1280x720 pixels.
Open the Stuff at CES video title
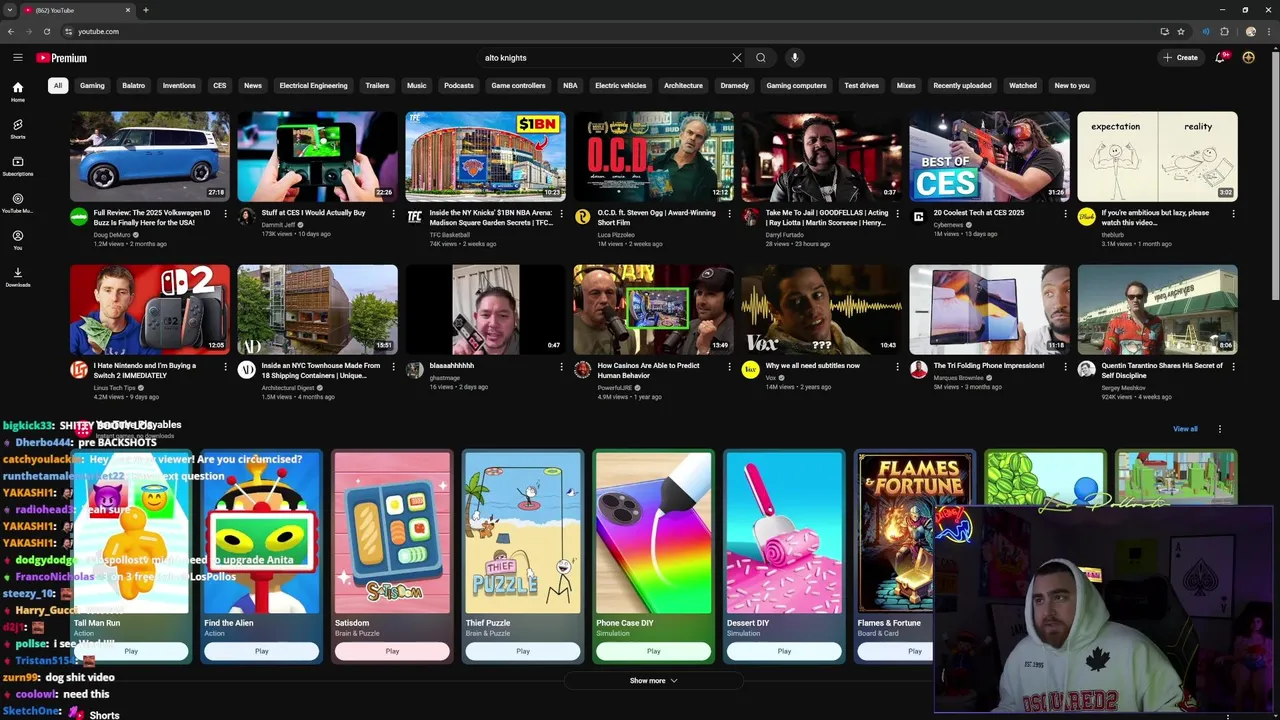[313, 213]
